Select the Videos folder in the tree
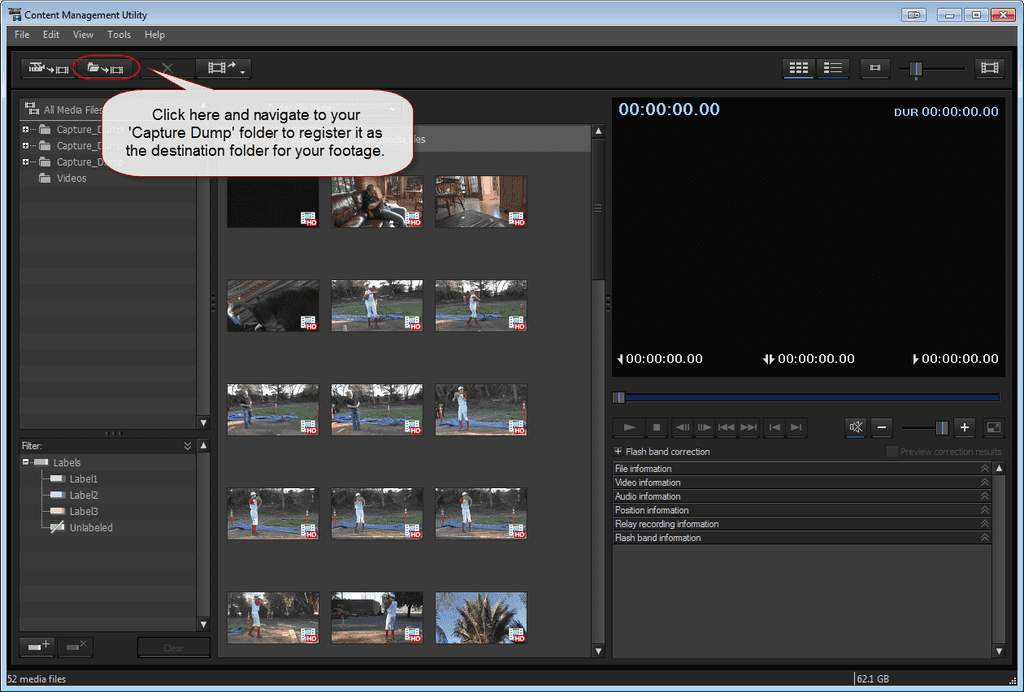This screenshot has width=1024, height=692. pos(71,178)
